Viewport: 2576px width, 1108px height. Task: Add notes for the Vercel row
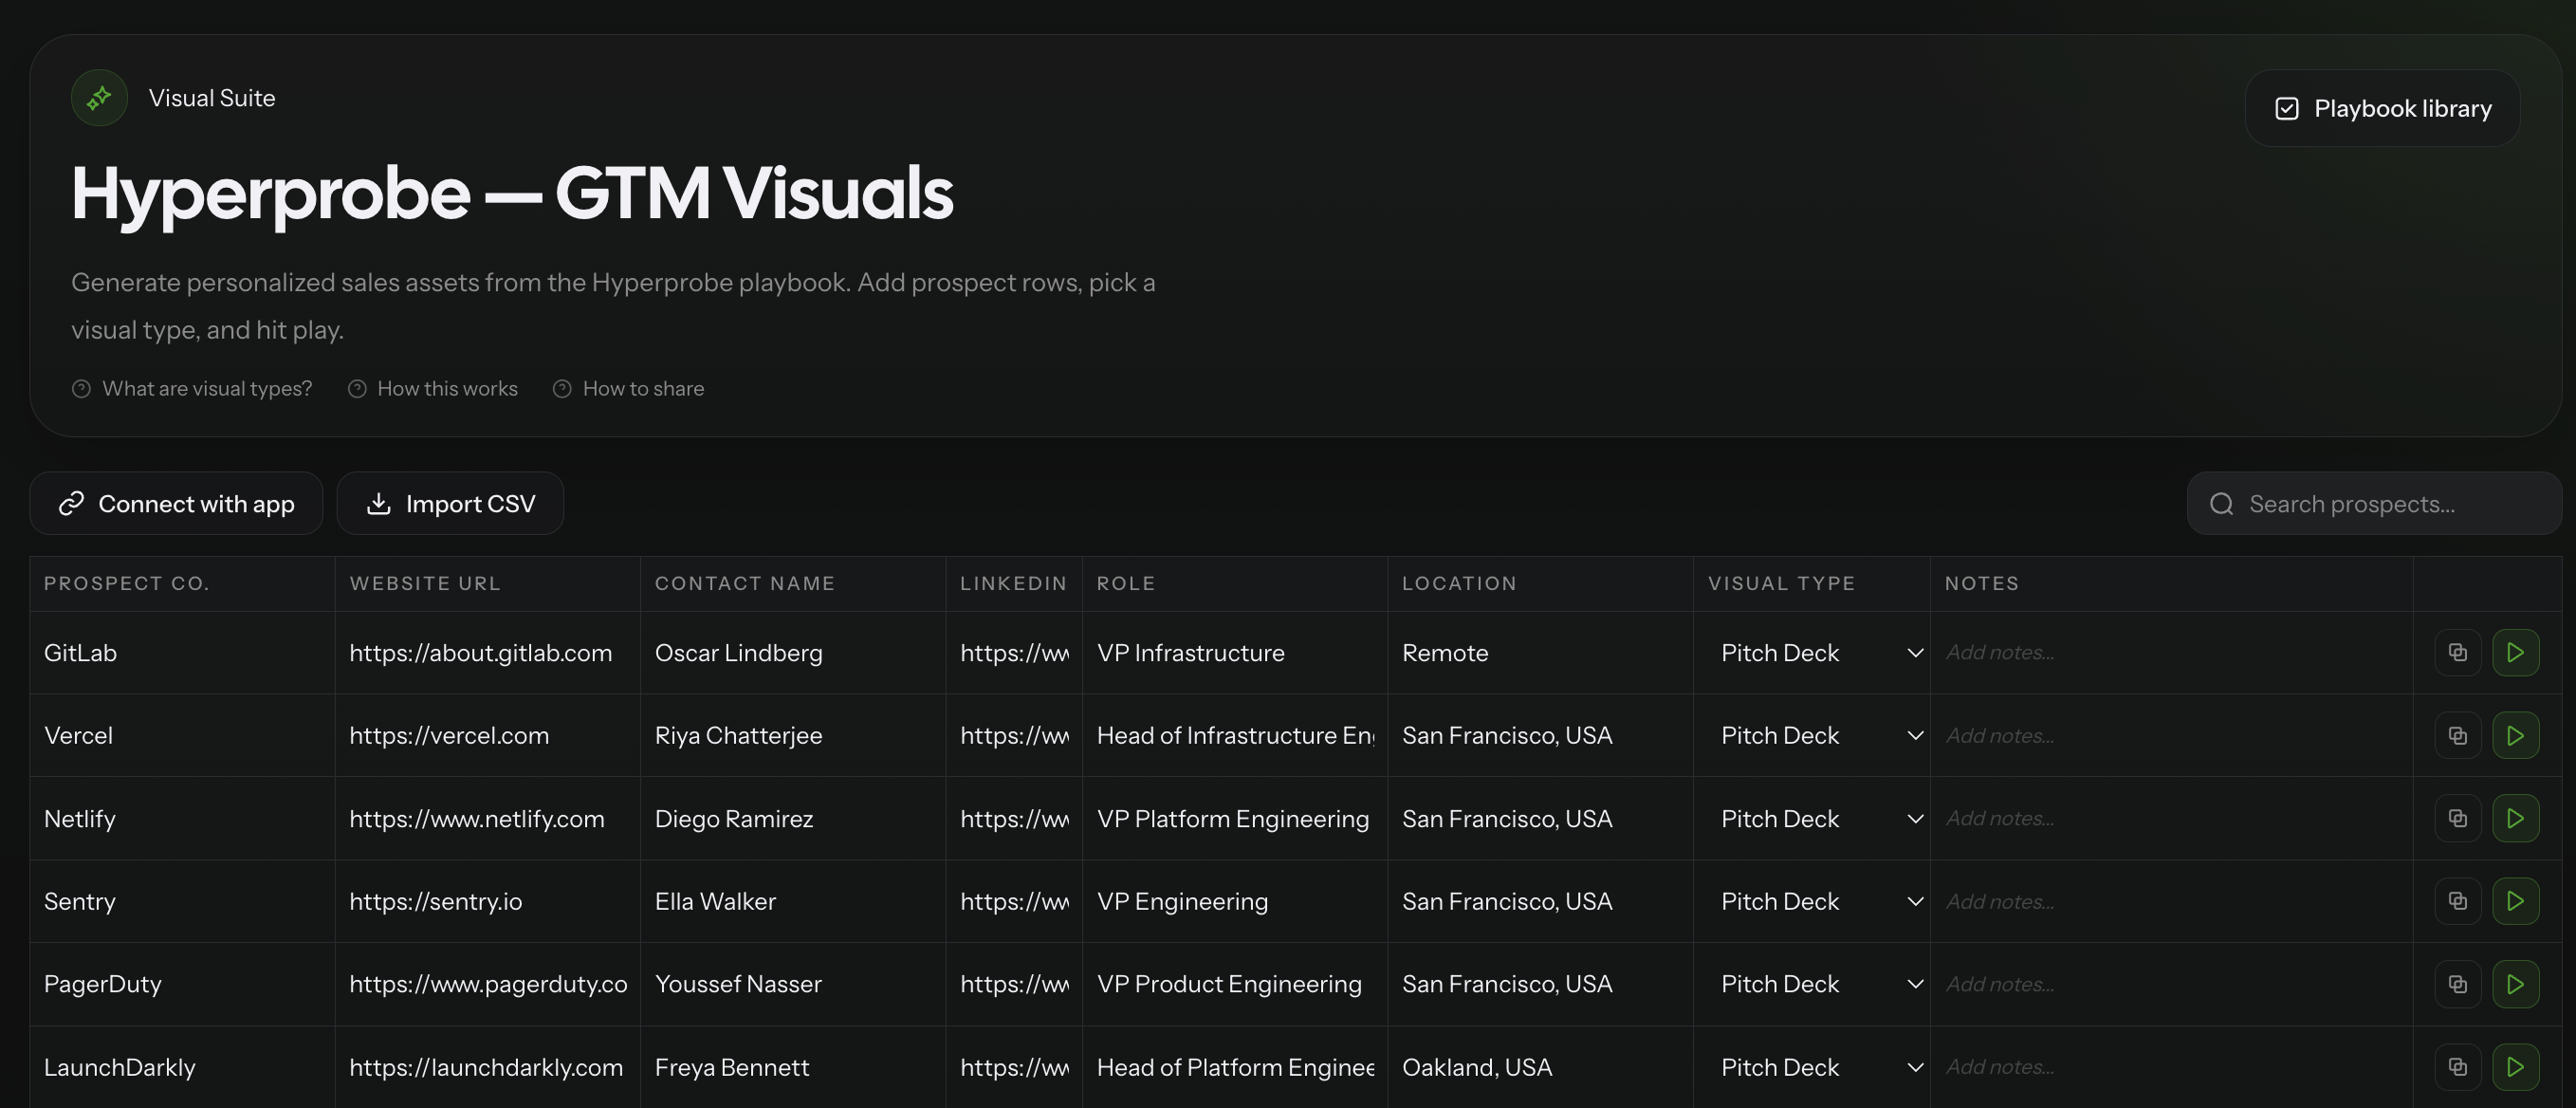pyautogui.click(x=2171, y=736)
